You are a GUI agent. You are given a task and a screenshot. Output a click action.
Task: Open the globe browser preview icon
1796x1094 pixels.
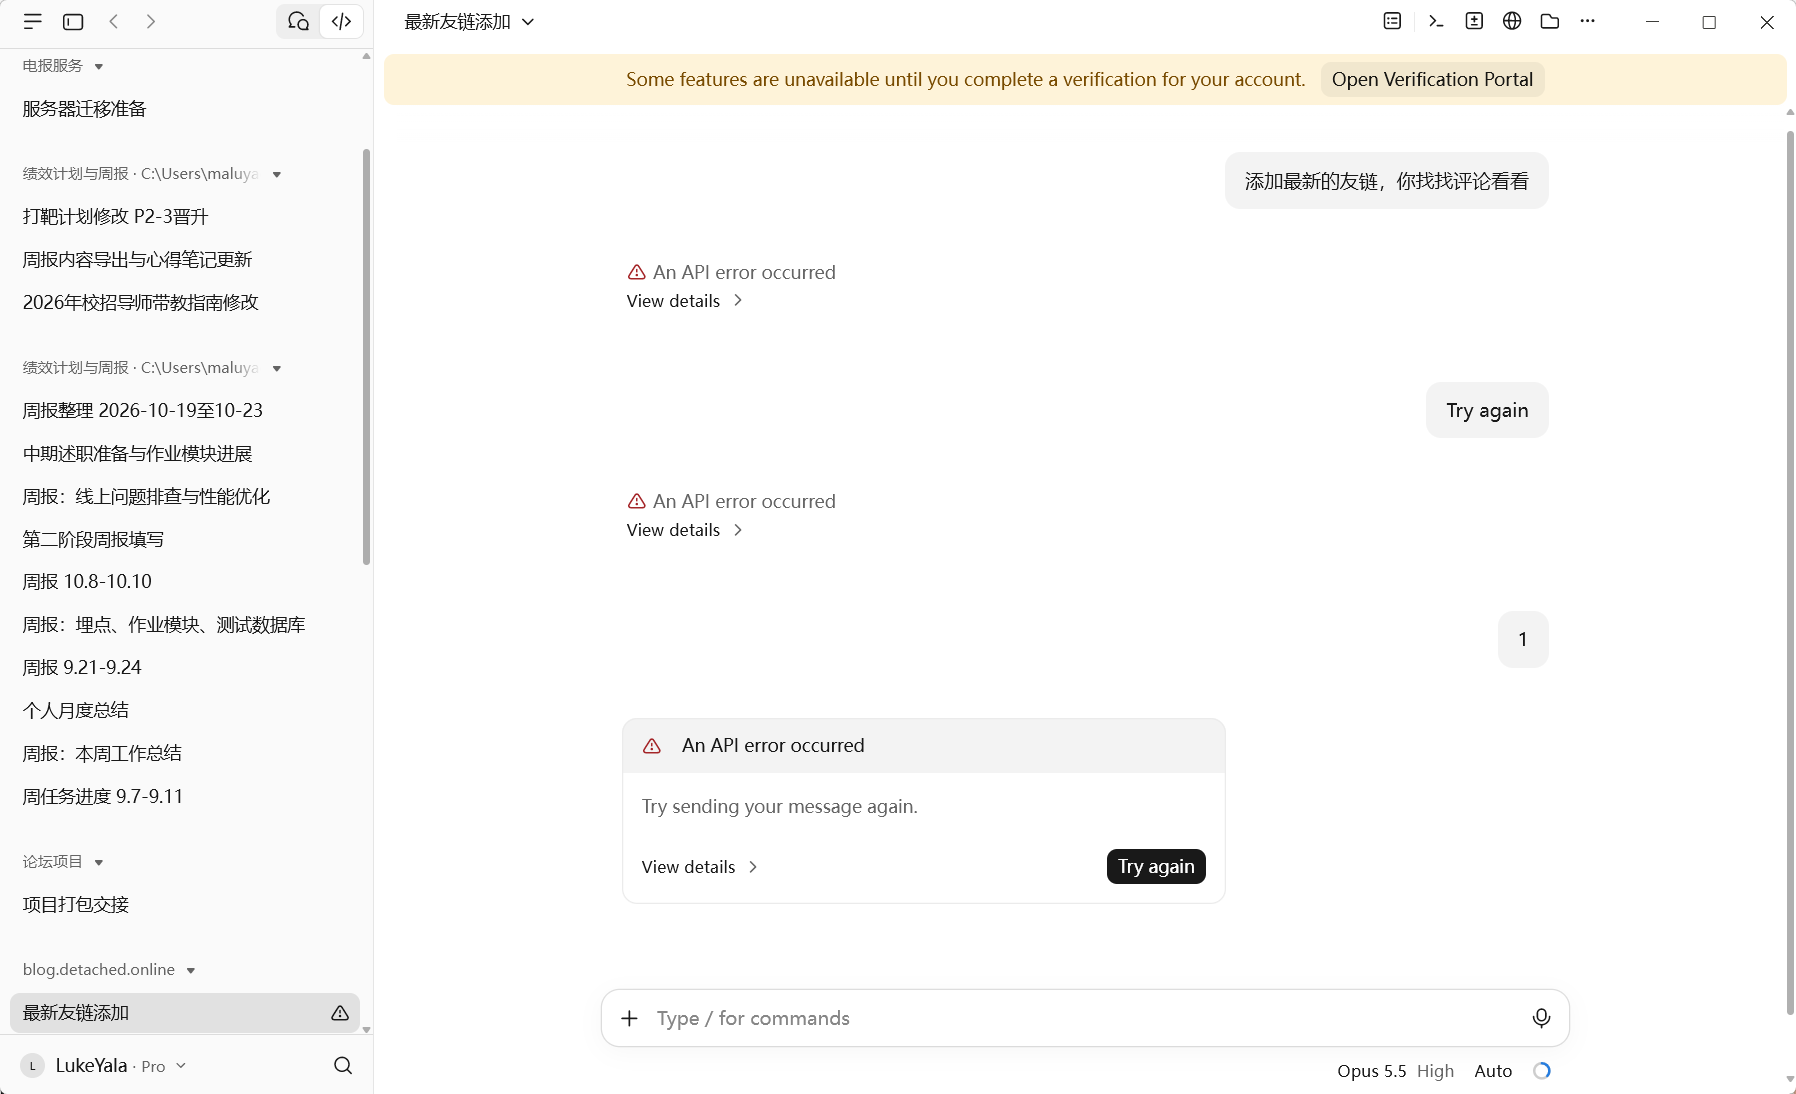(x=1512, y=21)
